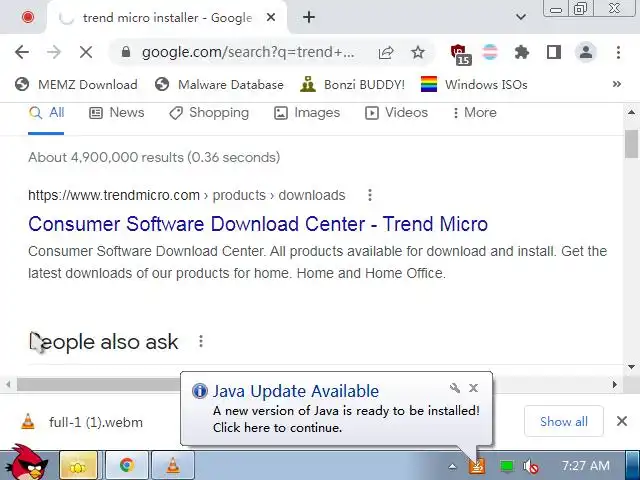Switch to the Images results tab
Screen dimensions: 640x480
click(307, 113)
